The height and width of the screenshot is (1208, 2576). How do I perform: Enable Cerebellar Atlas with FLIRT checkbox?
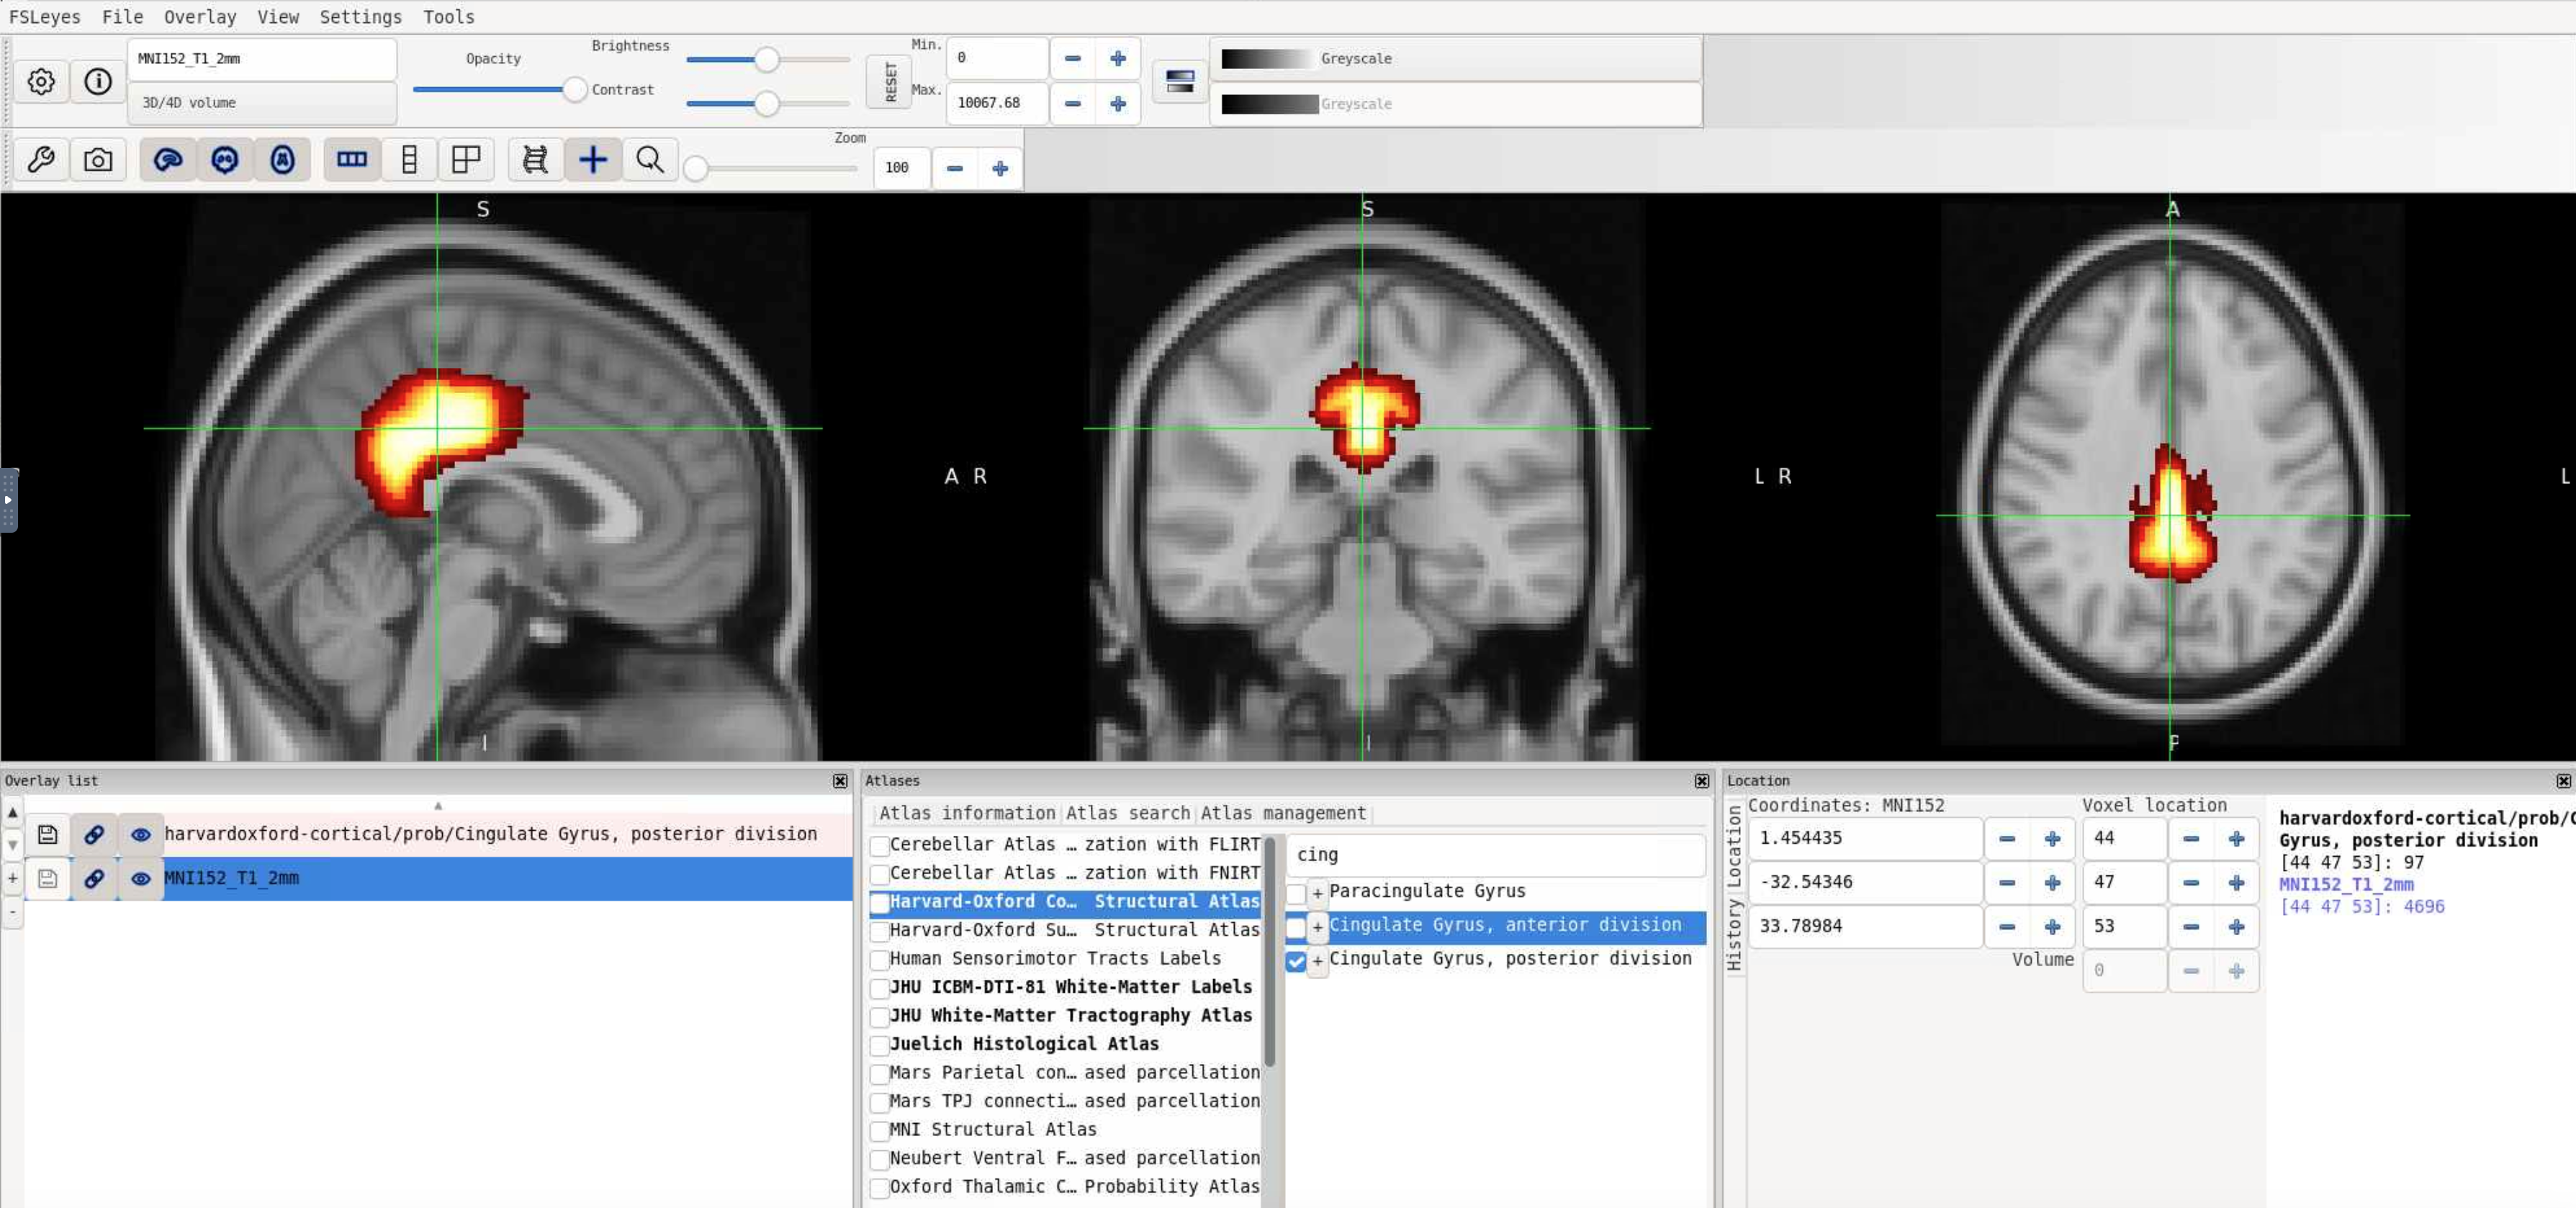coord(879,846)
